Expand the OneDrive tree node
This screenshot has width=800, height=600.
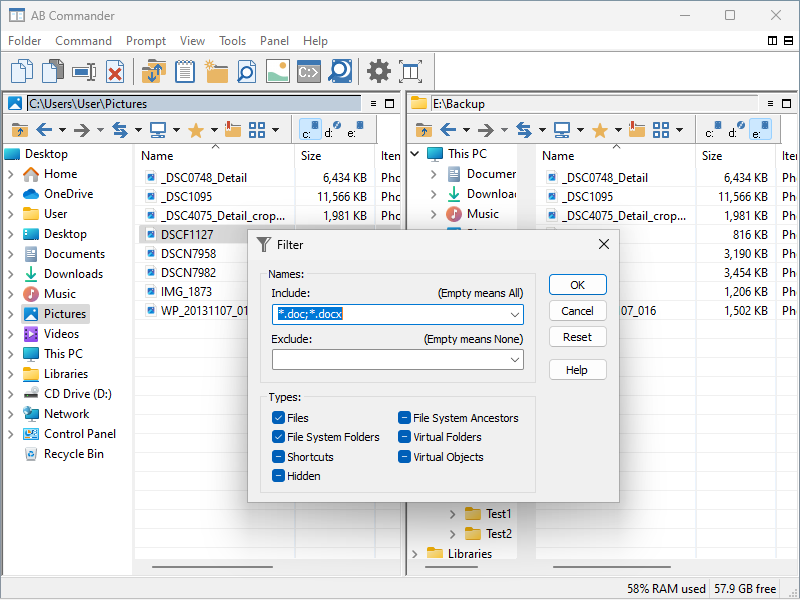(11, 194)
